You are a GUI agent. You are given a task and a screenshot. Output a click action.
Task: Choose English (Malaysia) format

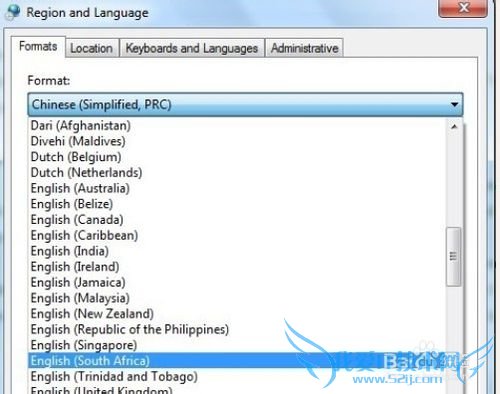(237, 298)
